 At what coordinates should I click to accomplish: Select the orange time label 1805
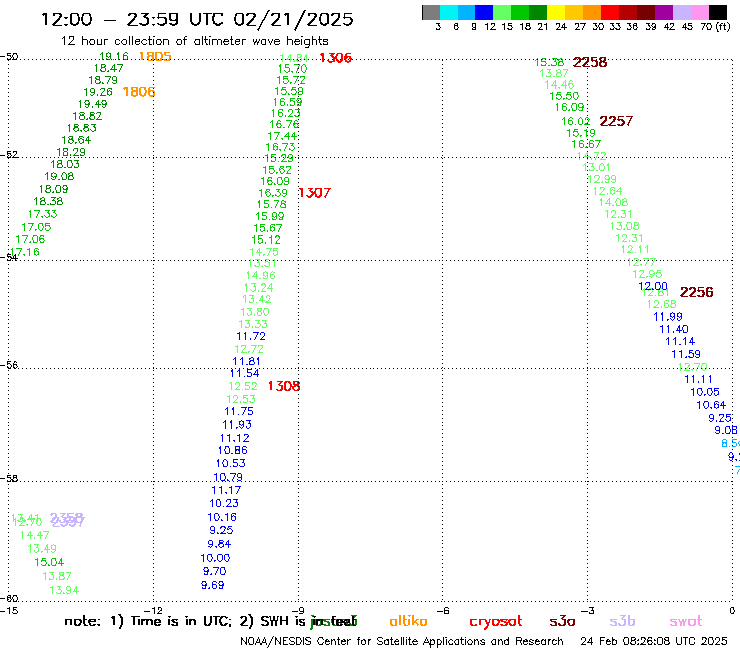pyautogui.click(x=155, y=57)
